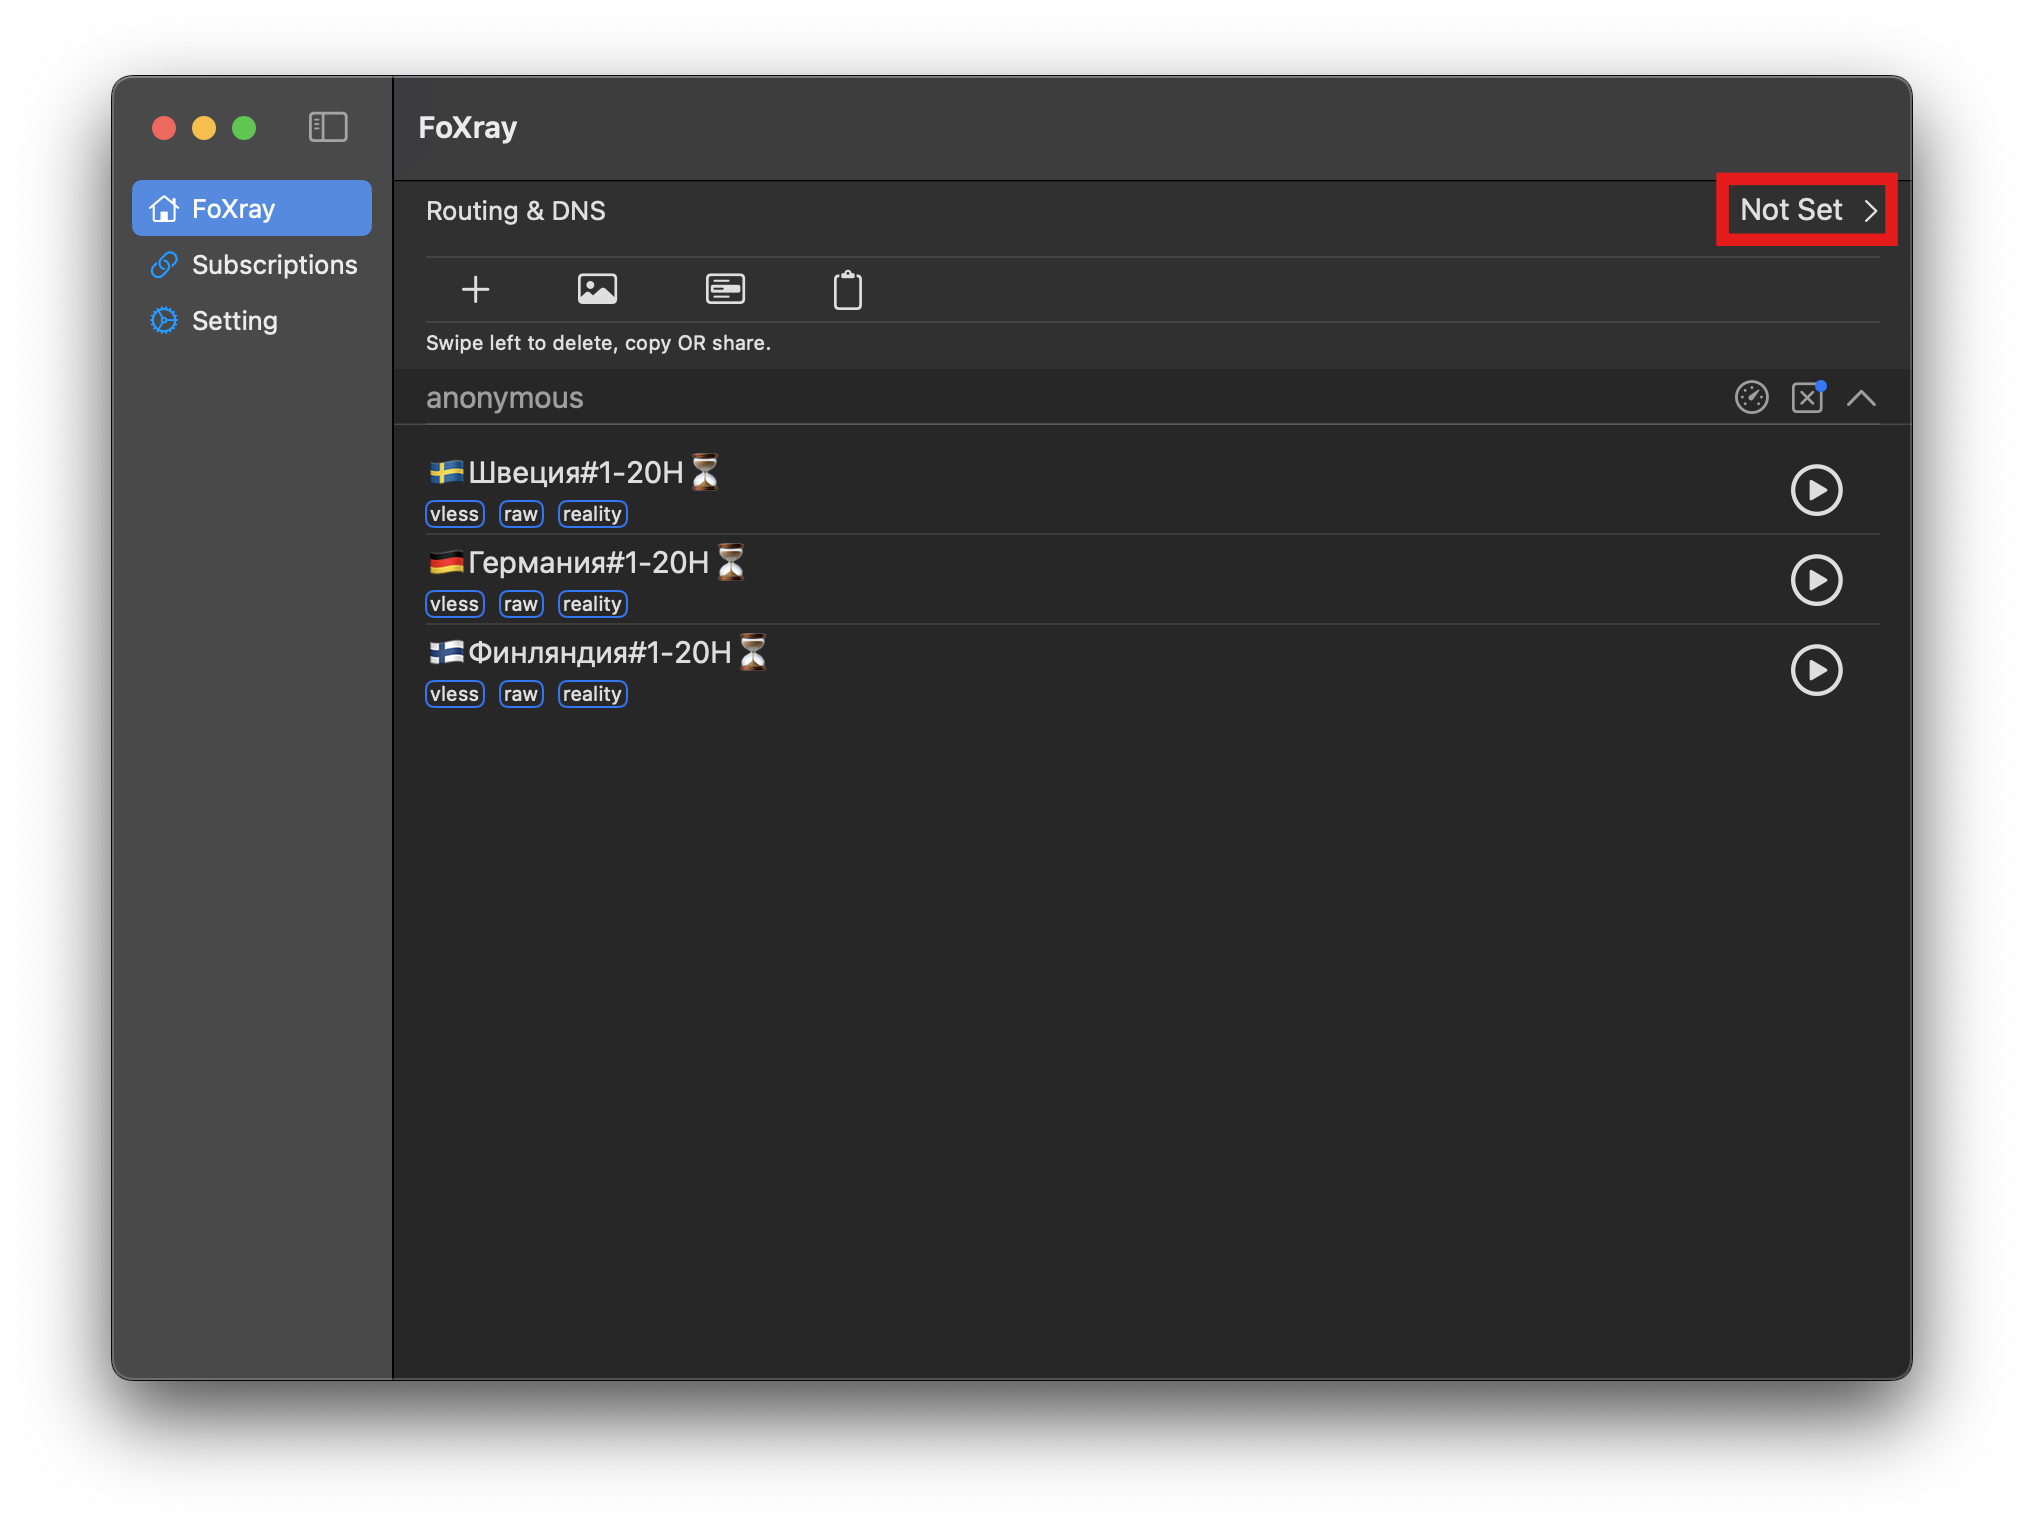Select the Швеция#1-20H server row
This screenshot has height=1527, width=2023.
click(575, 473)
